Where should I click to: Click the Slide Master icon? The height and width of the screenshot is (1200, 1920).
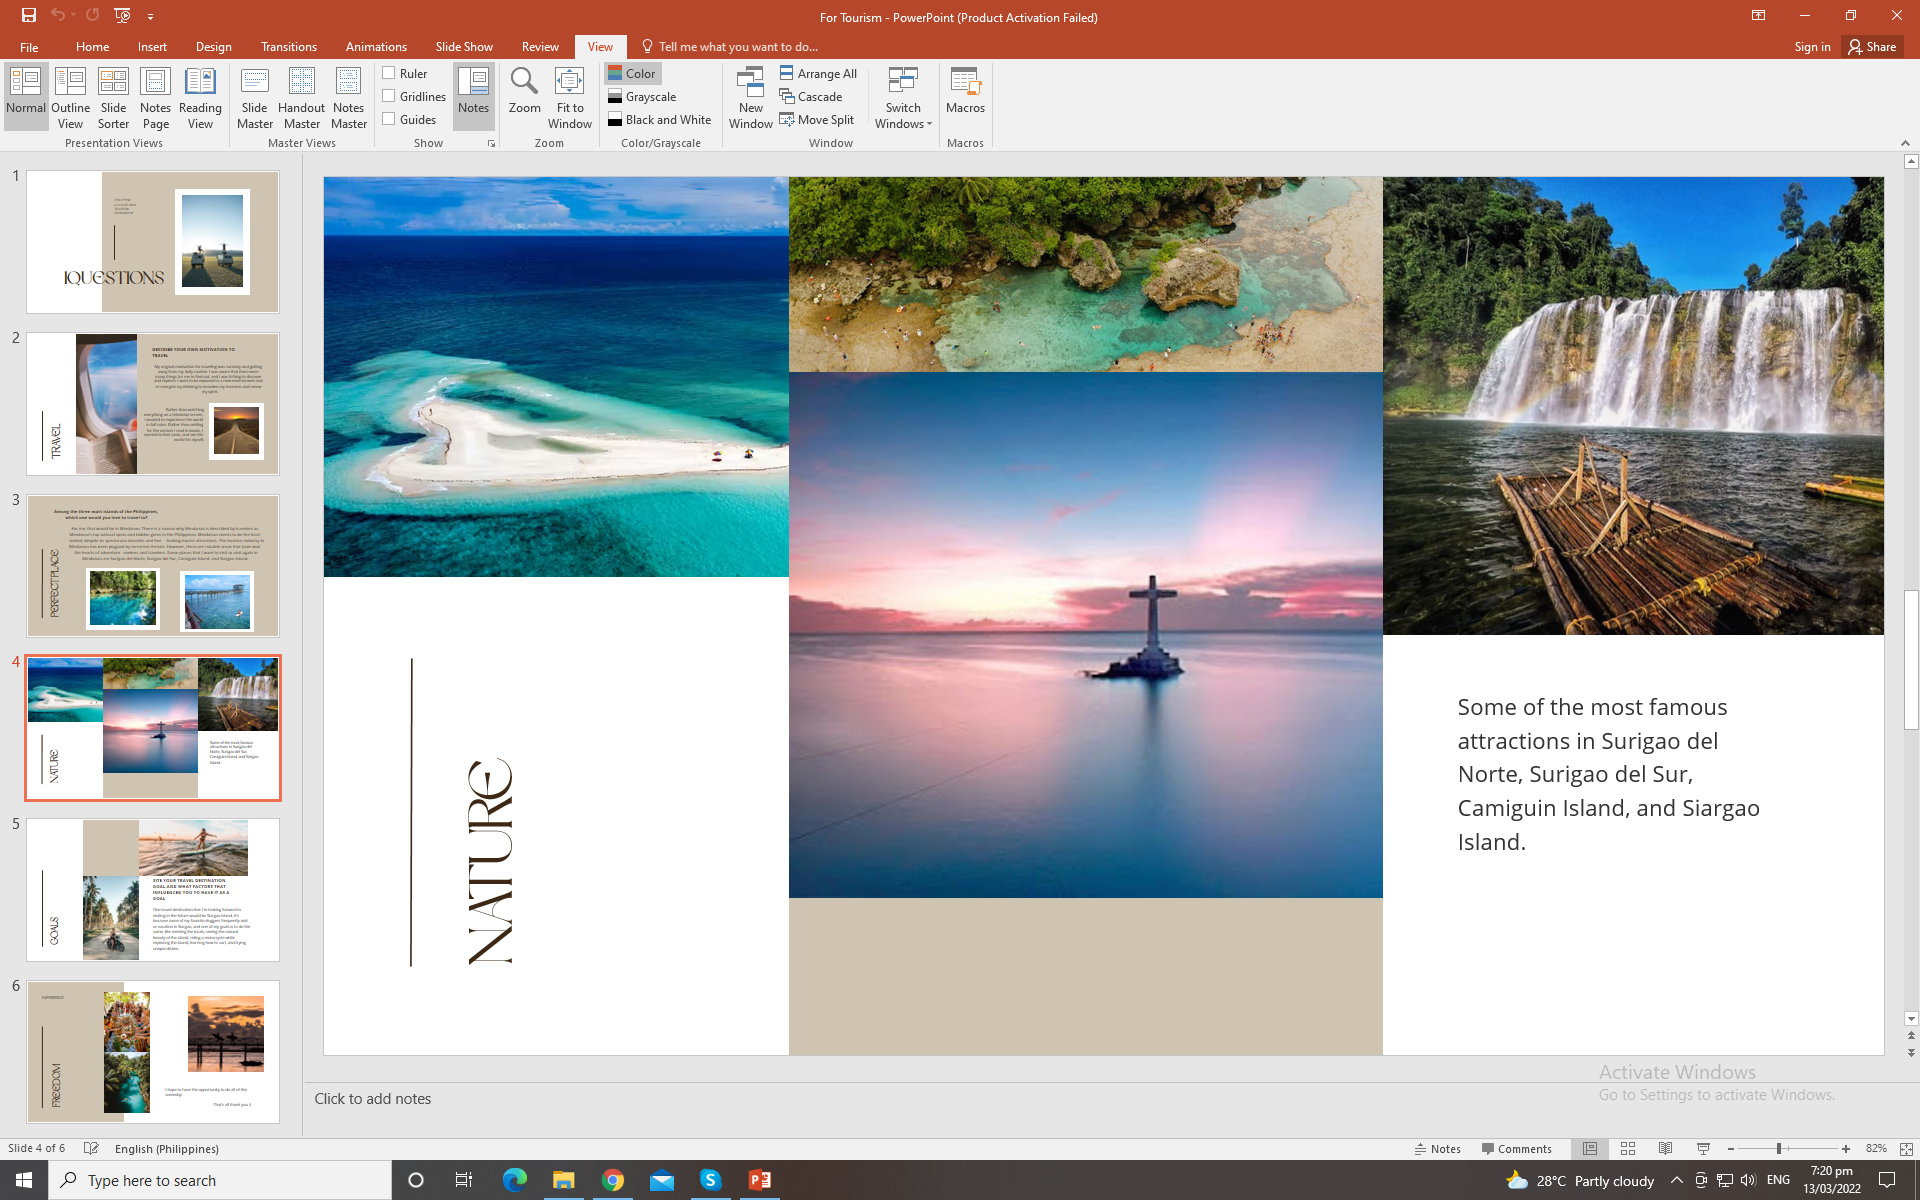(254, 97)
